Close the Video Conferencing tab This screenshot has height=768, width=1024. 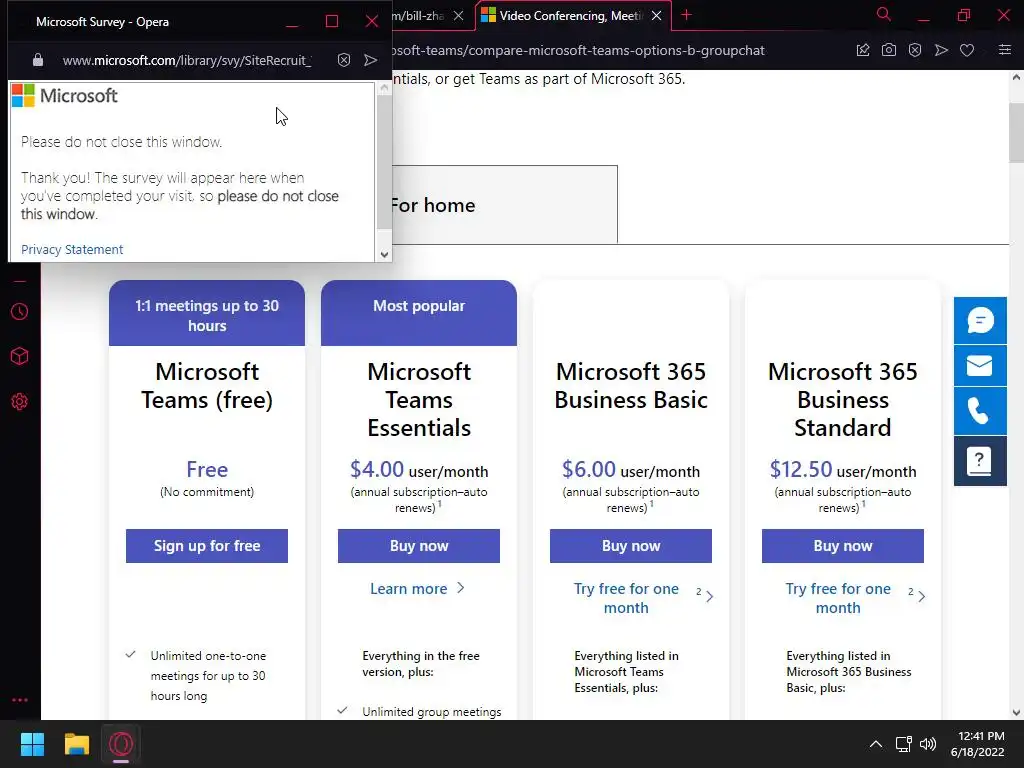pyautogui.click(x=656, y=16)
